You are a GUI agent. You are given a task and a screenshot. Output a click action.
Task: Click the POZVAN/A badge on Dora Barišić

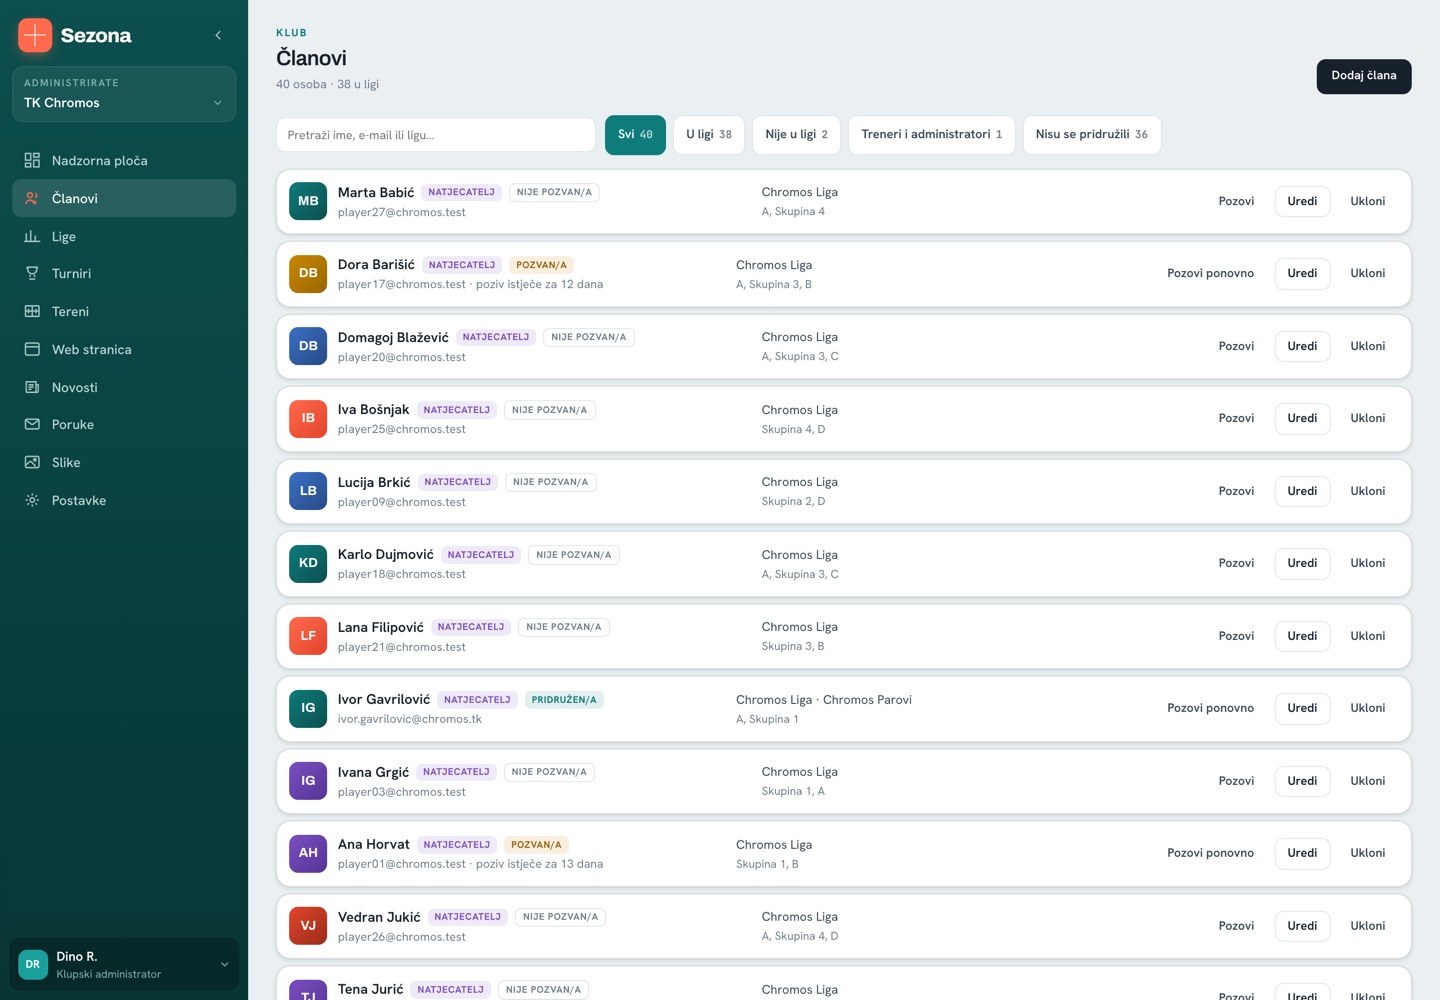click(x=541, y=265)
